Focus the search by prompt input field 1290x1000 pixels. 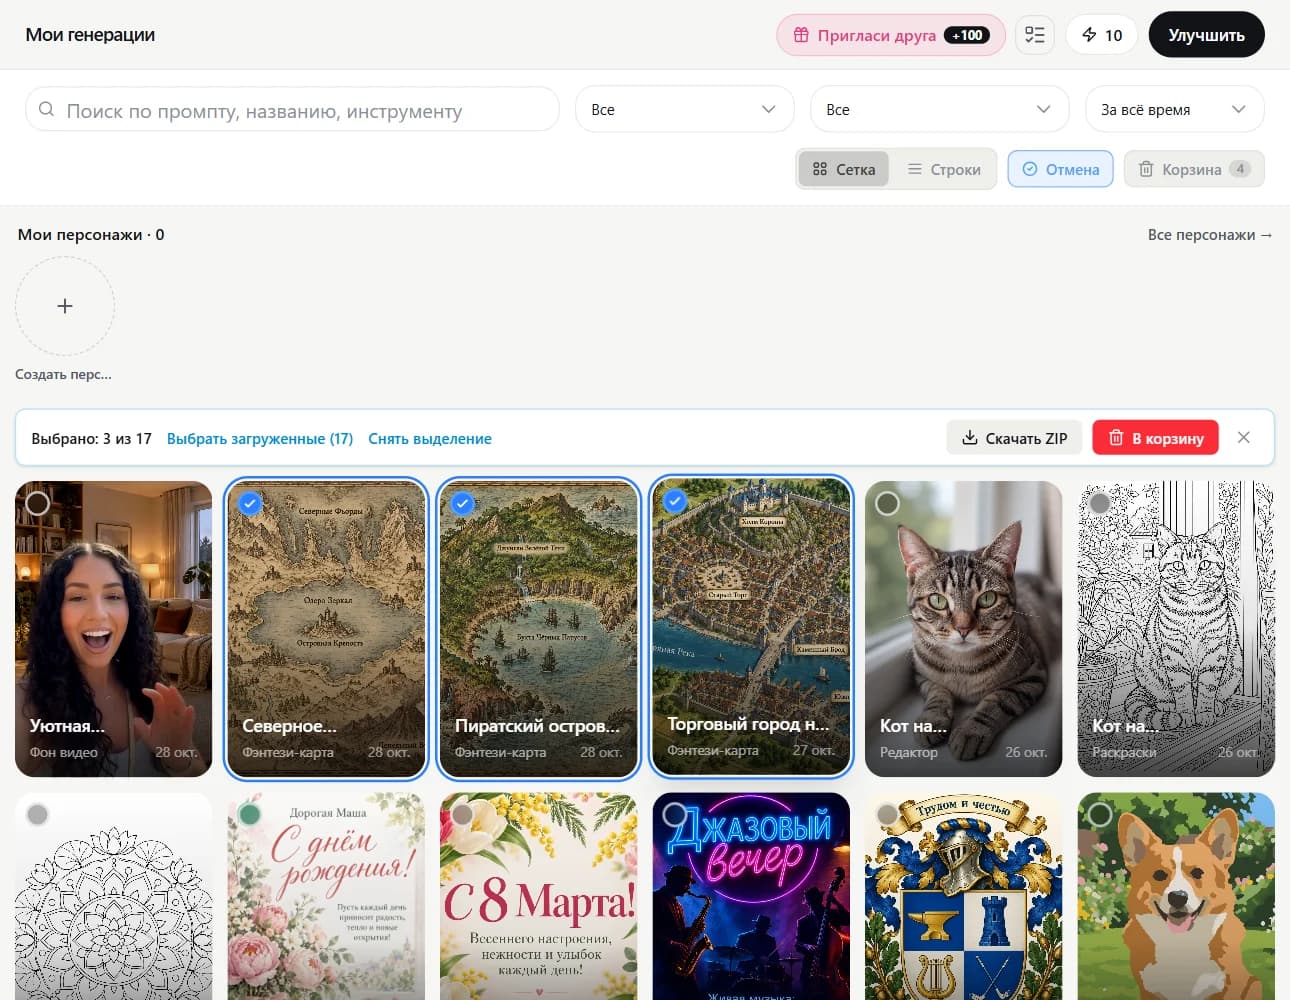tap(292, 109)
